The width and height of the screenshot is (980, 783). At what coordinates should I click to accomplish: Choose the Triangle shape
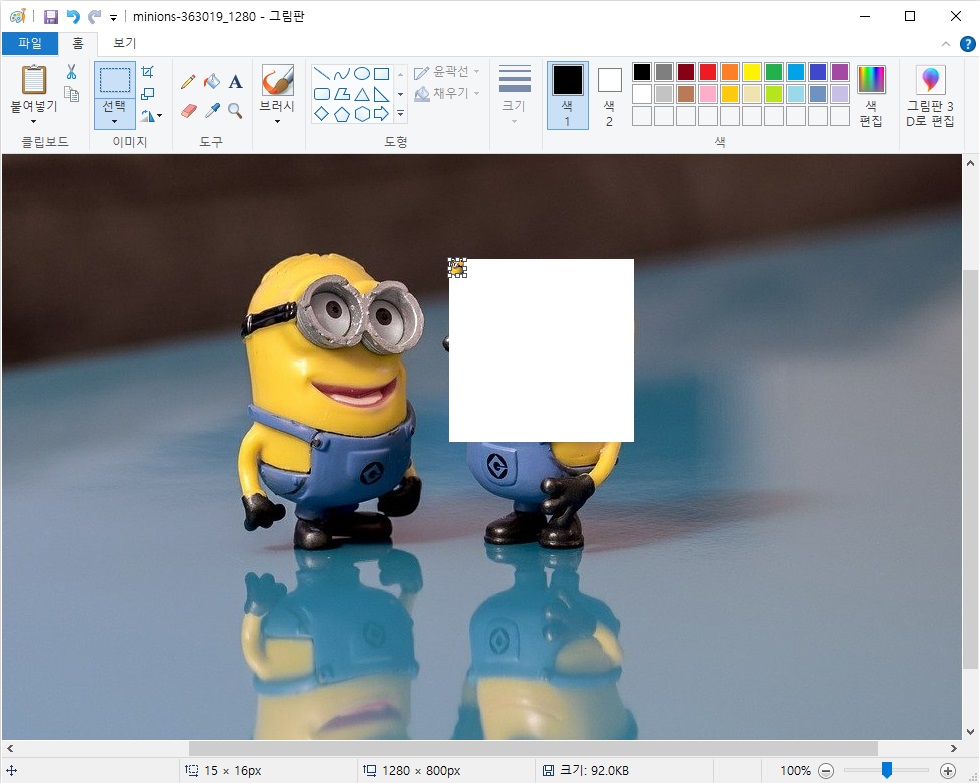click(x=361, y=94)
